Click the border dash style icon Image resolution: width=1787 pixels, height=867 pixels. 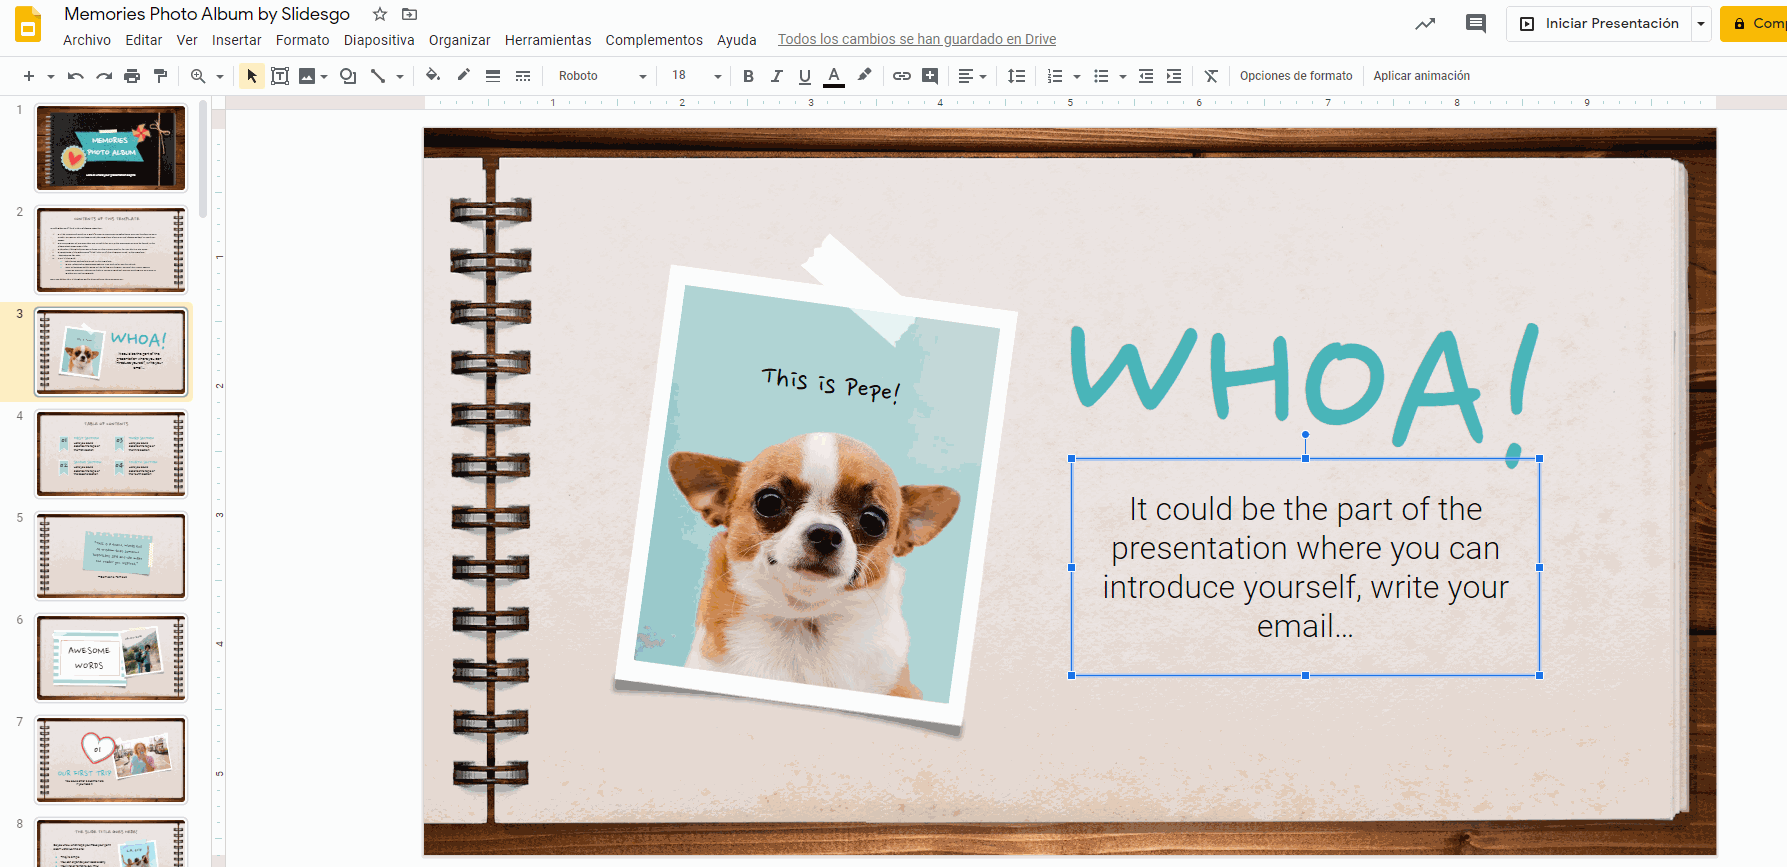point(523,76)
